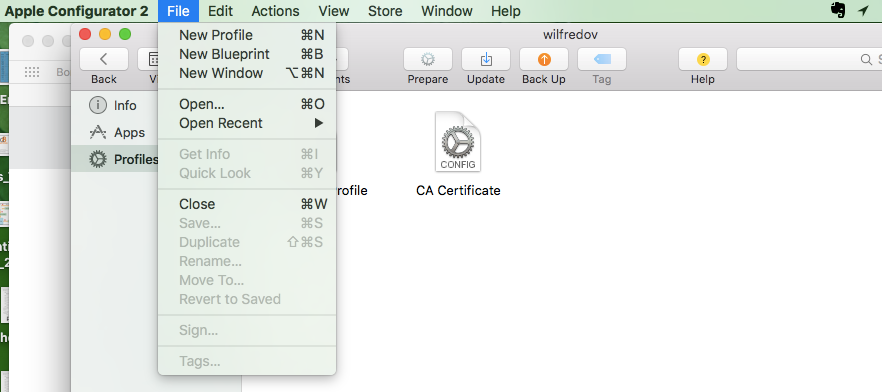Viewport: 882px width, 392px height.
Task: Open the Apple Configurator 2 app menu
Action: [x=76, y=11]
